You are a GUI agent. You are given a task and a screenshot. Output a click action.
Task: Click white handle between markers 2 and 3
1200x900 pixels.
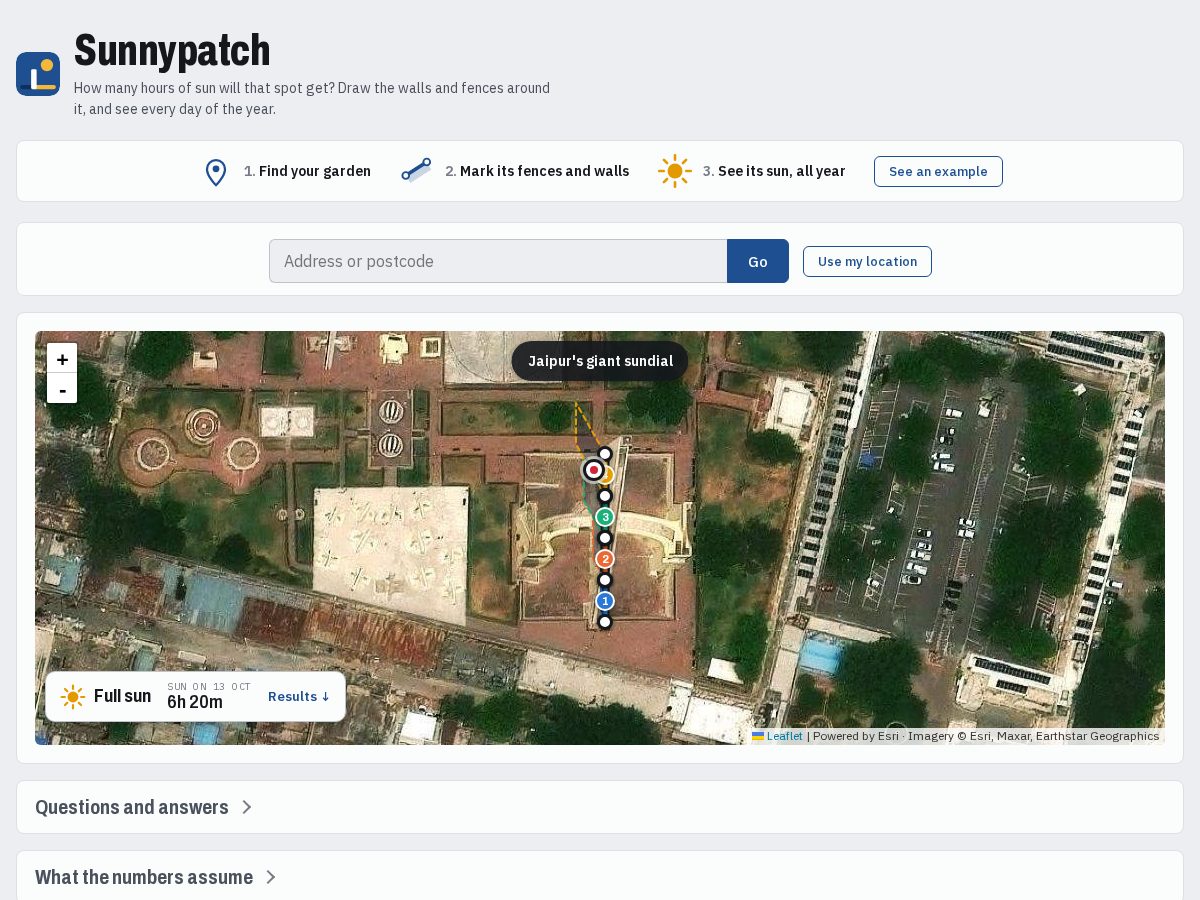(605, 538)
